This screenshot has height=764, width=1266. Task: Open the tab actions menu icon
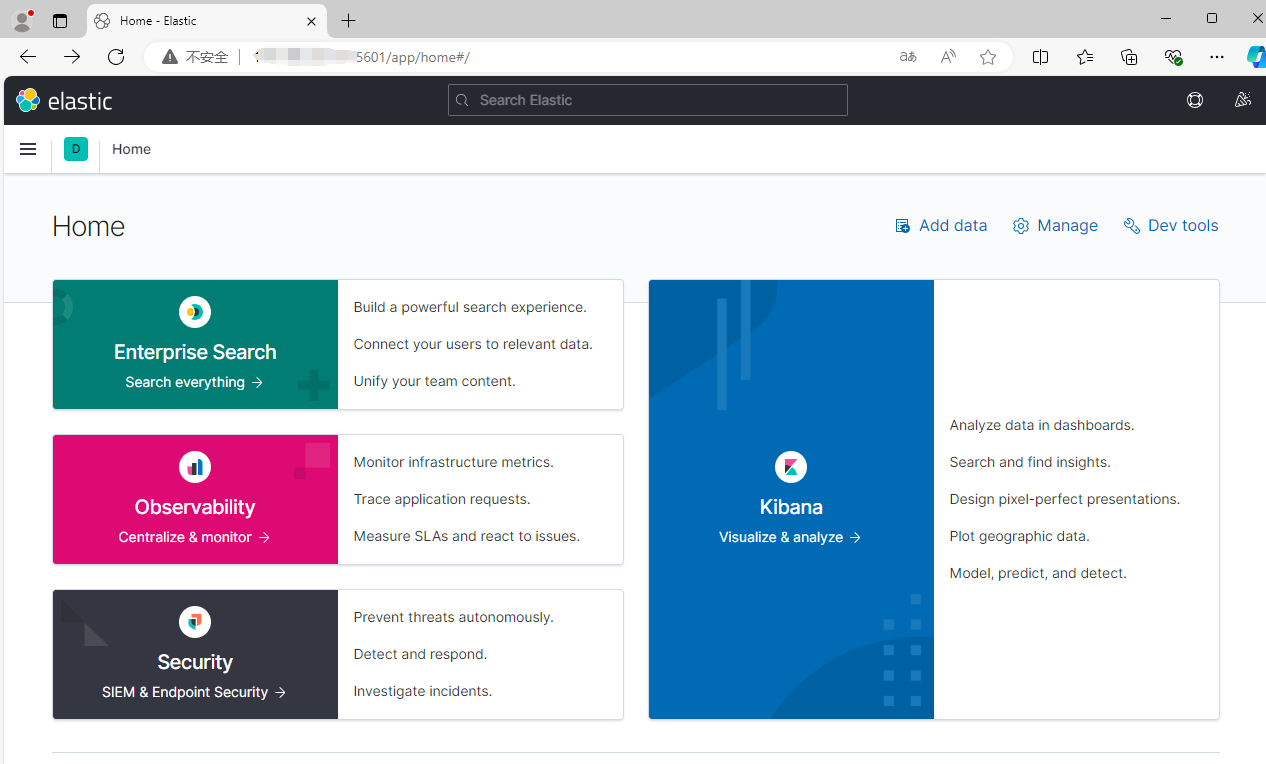coord(60,21)
